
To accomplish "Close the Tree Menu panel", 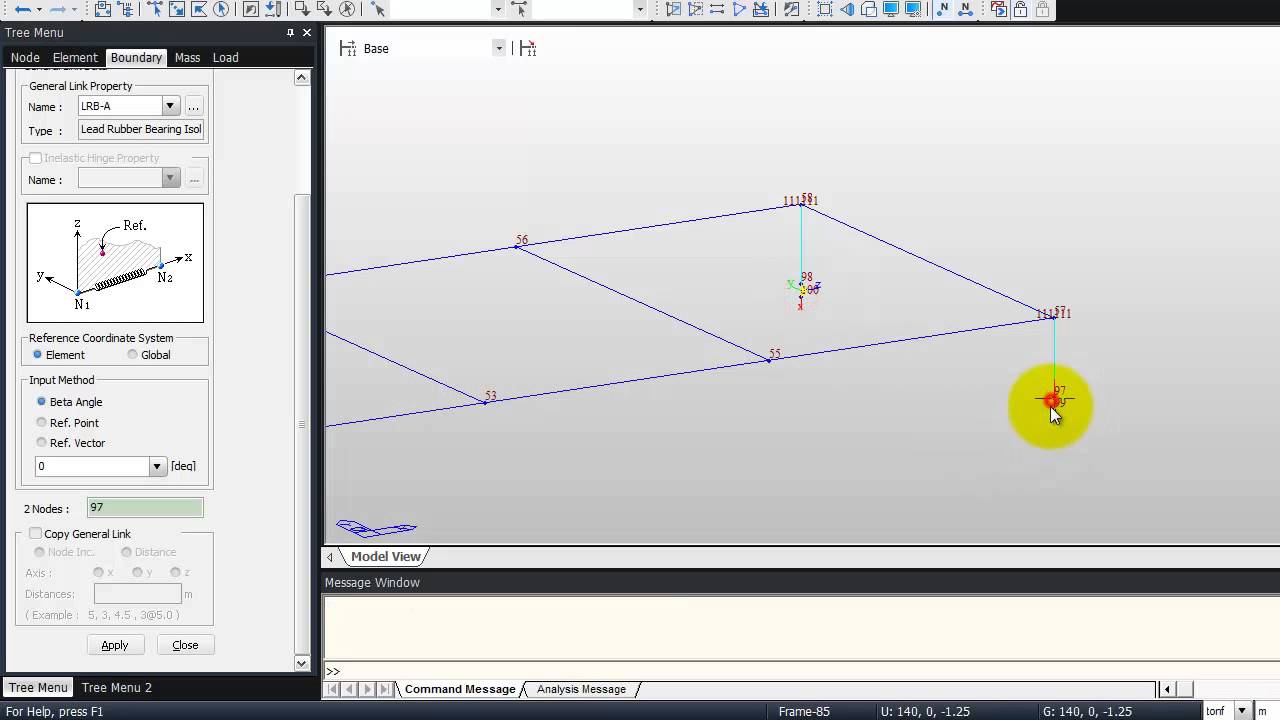I will point(307,33).
